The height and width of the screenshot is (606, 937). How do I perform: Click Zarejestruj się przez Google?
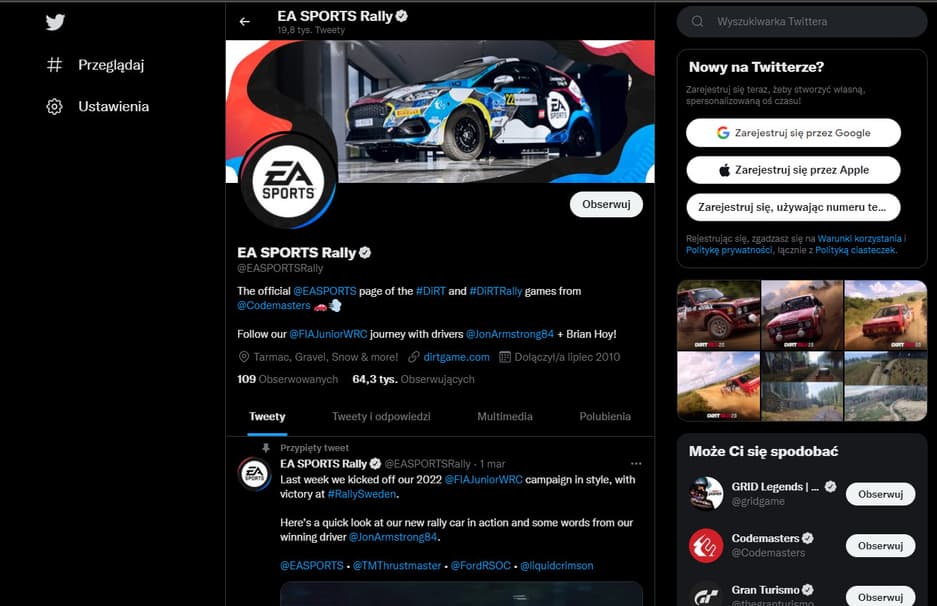(793, 133)
